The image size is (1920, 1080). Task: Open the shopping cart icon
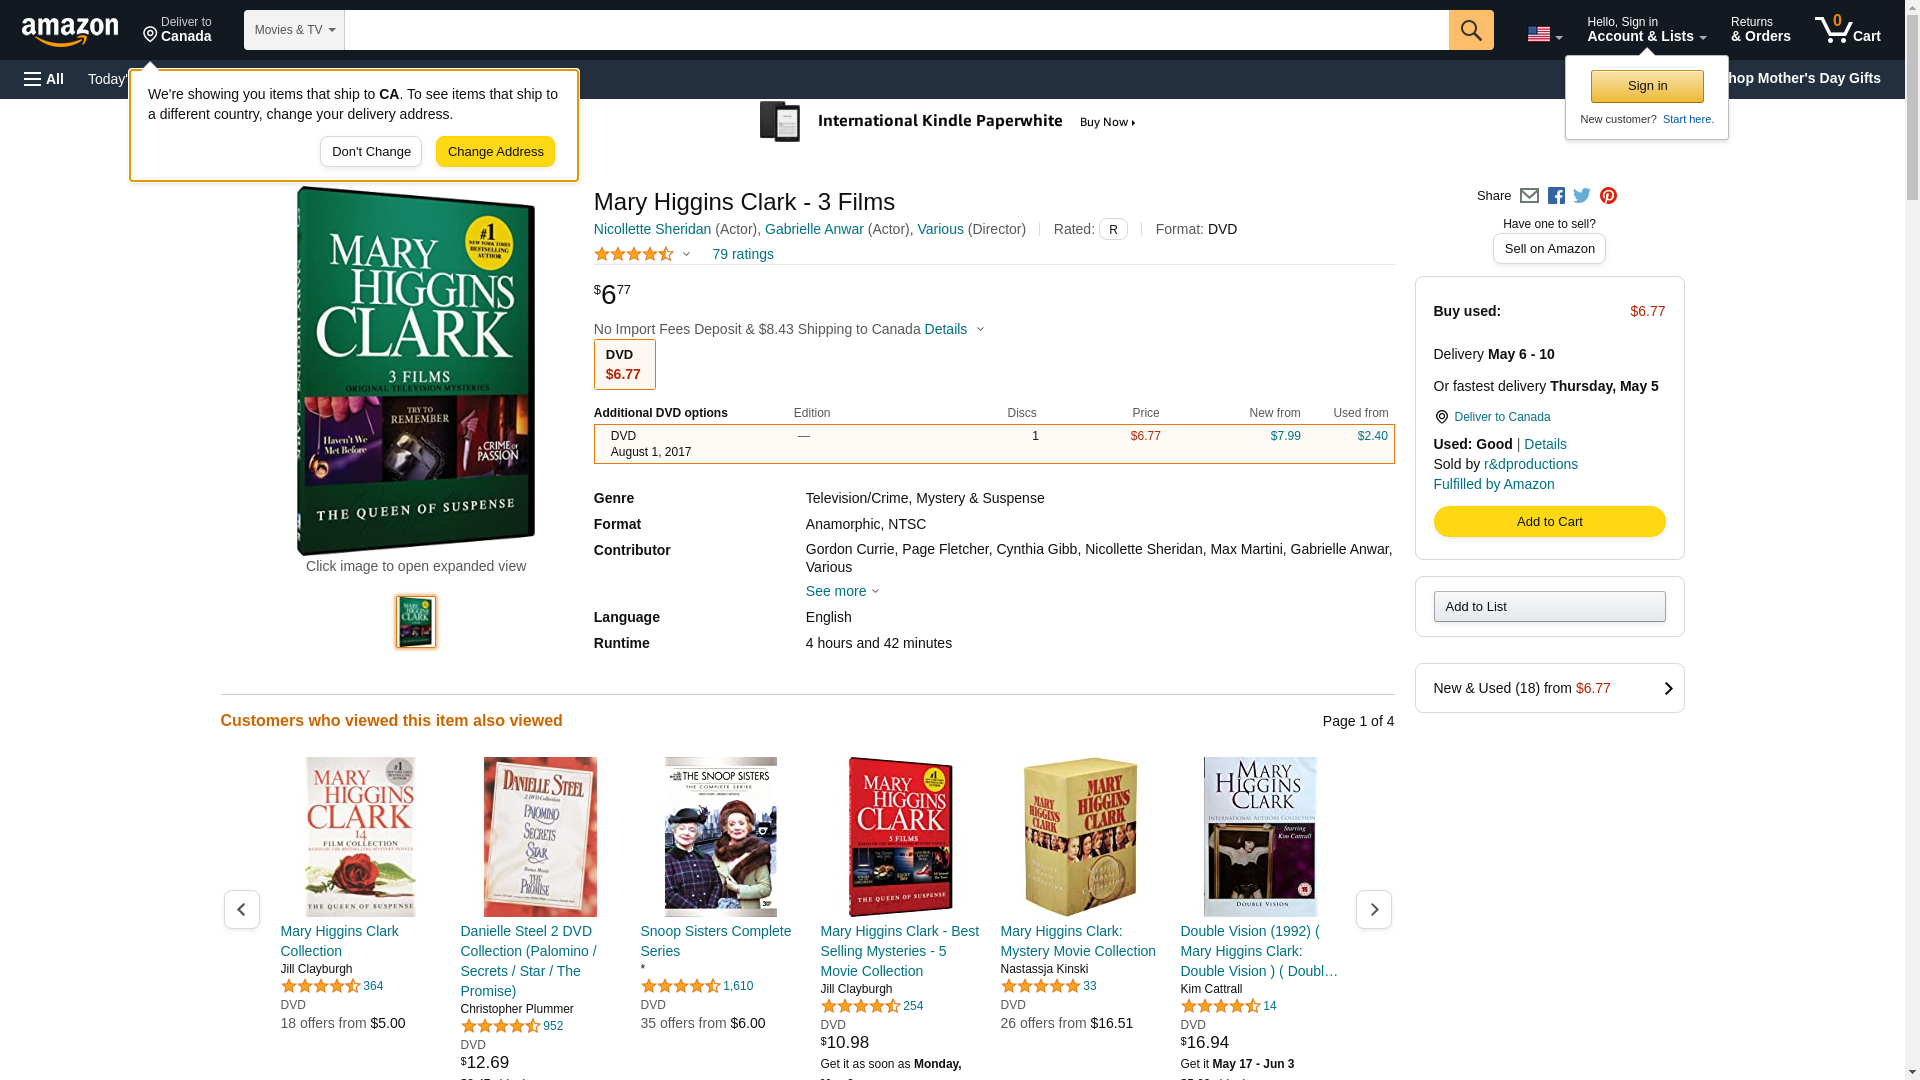(1847, 30)
